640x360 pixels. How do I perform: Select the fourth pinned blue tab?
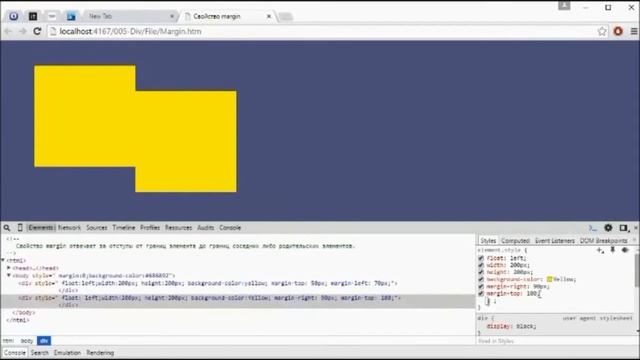click(71, 16)
